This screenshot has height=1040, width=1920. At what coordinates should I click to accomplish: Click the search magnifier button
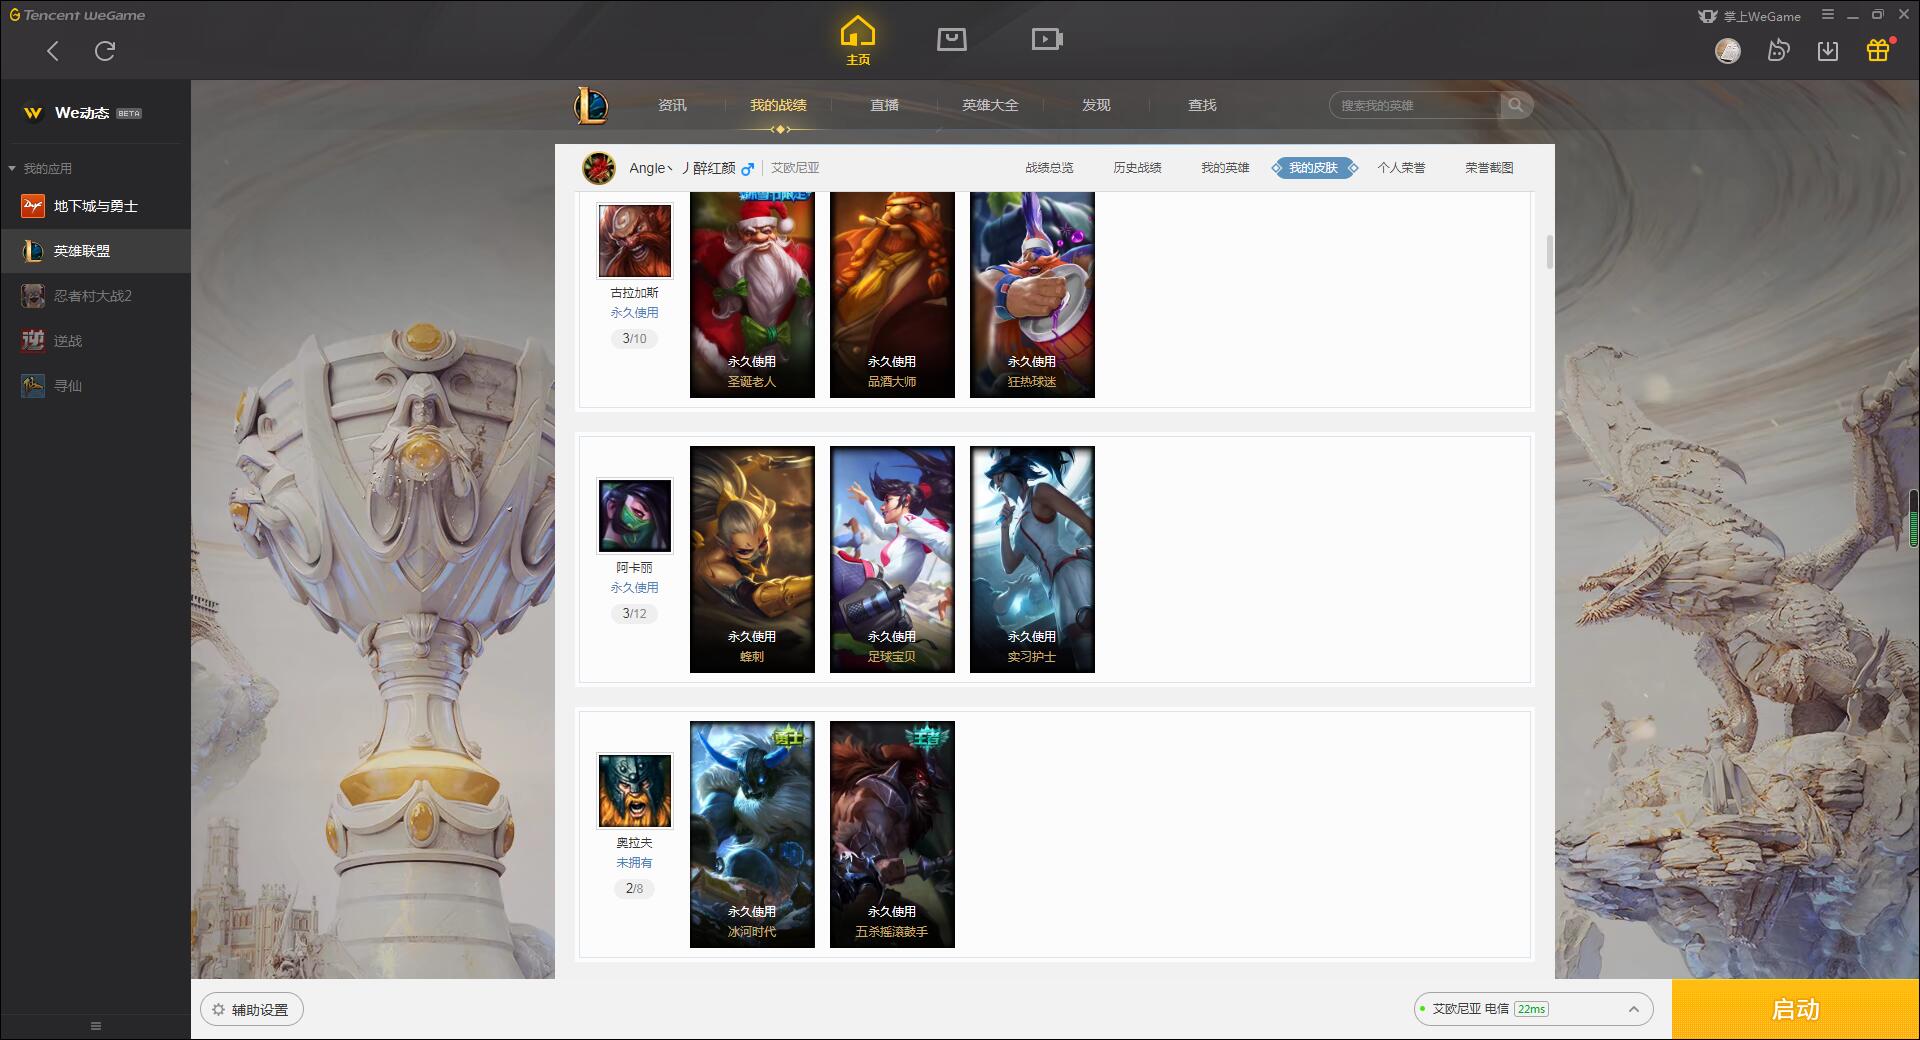coord(1516,105)
